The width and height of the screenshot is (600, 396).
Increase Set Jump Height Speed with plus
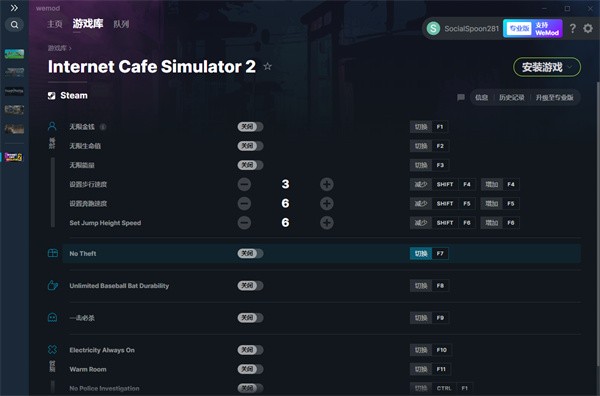tap(326, 223)
